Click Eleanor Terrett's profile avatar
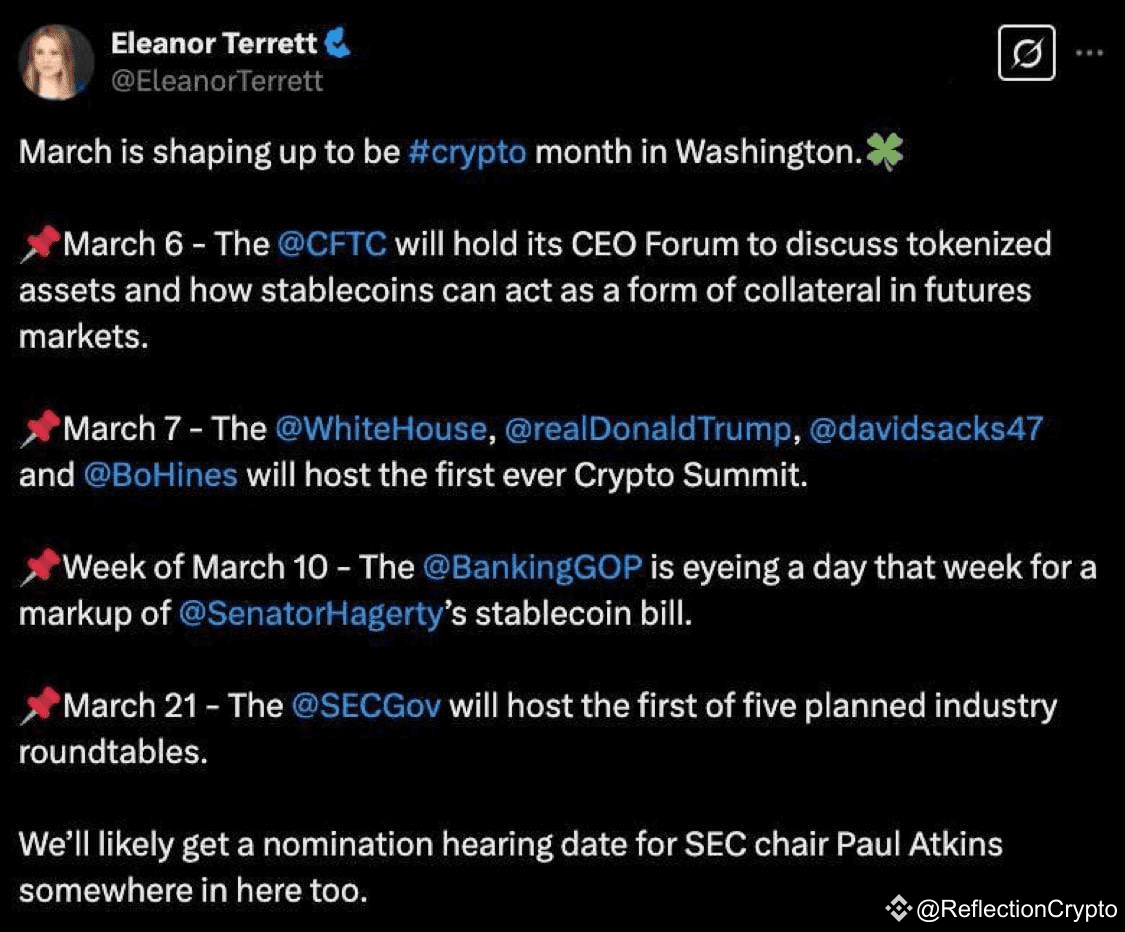The image size is (1125, 932). click(57, 61)
